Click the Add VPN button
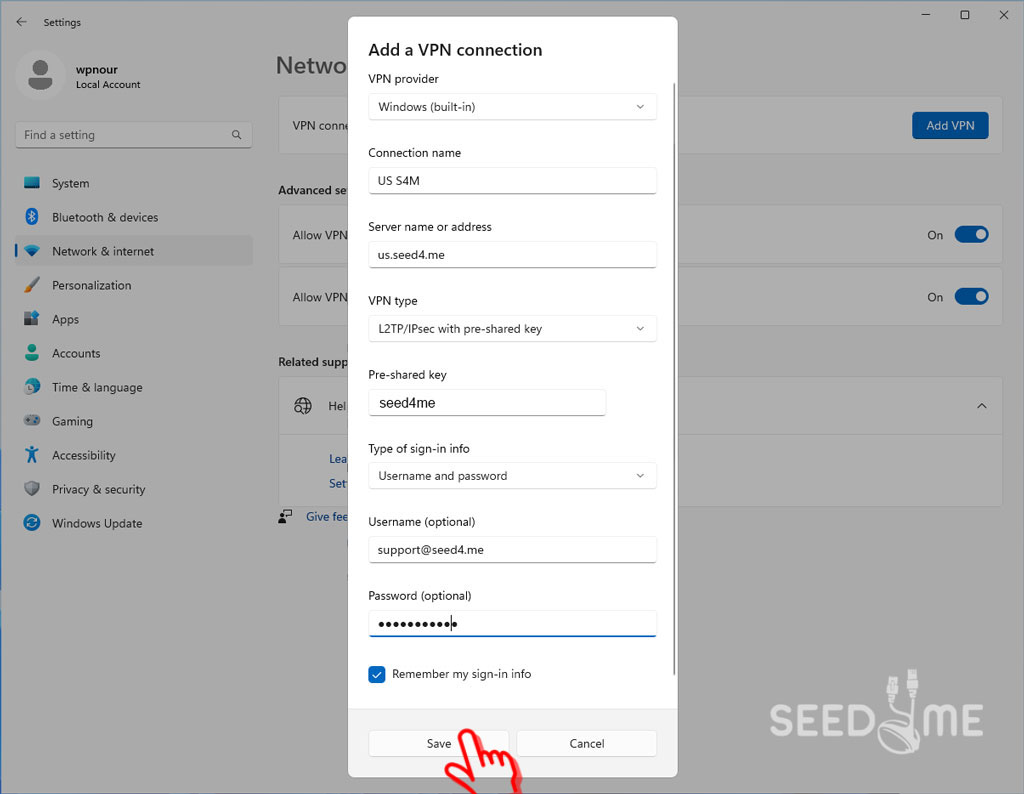The image size is (1024, 794). [x=950, y=125]
